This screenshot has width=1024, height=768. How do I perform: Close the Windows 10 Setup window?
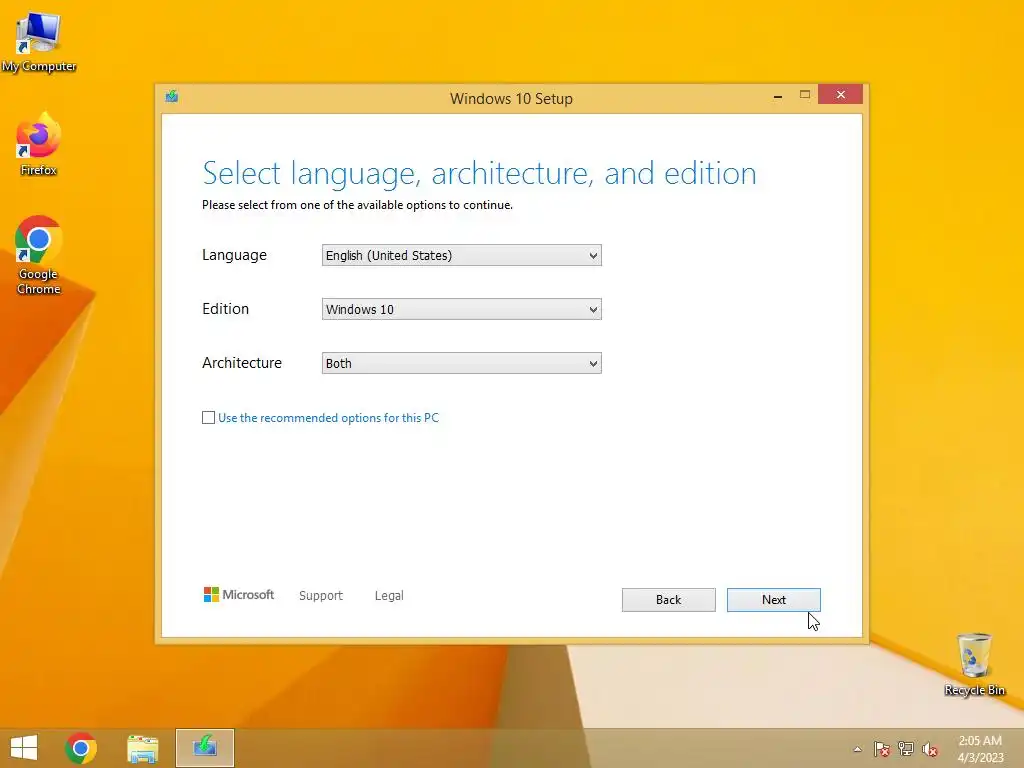(840, 95)
